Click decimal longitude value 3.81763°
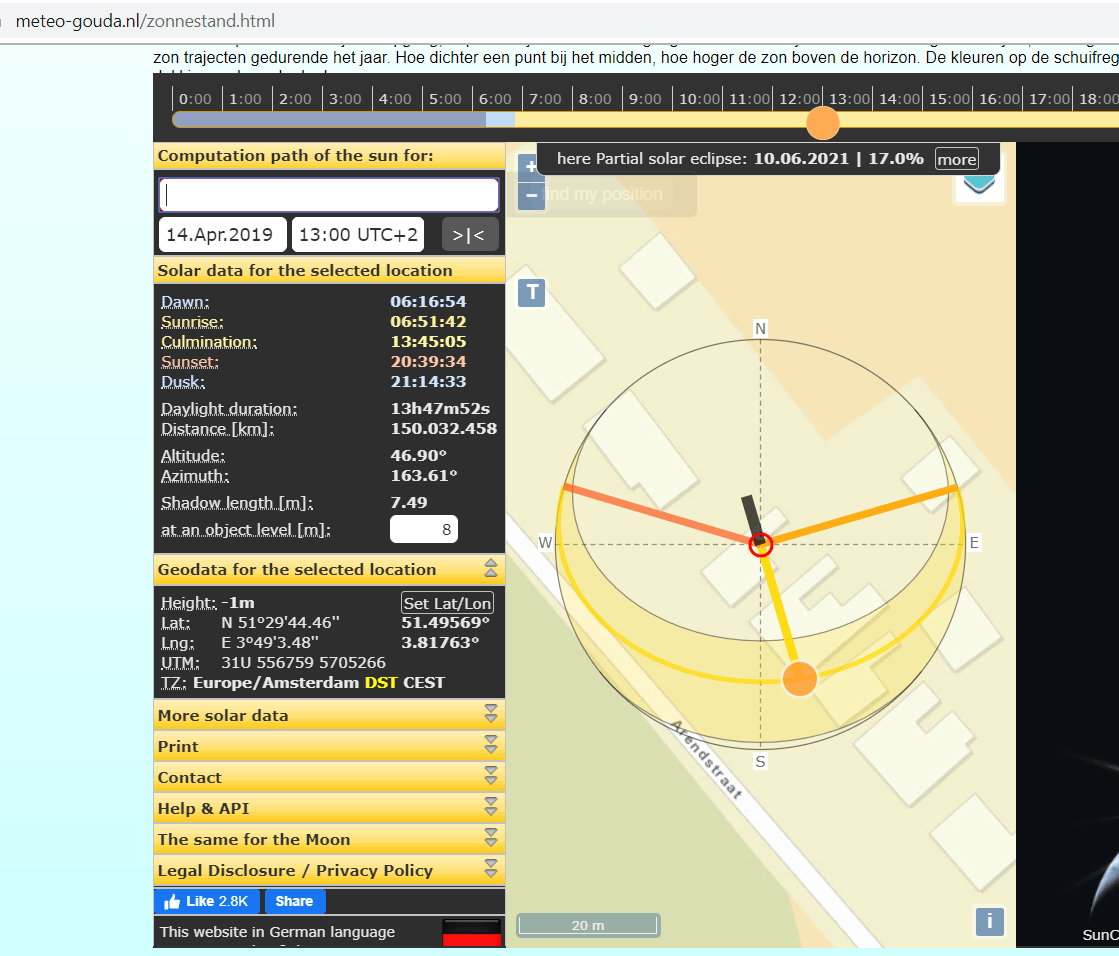1119x956 pixels. pyautogui.click(x=440, y=643)
